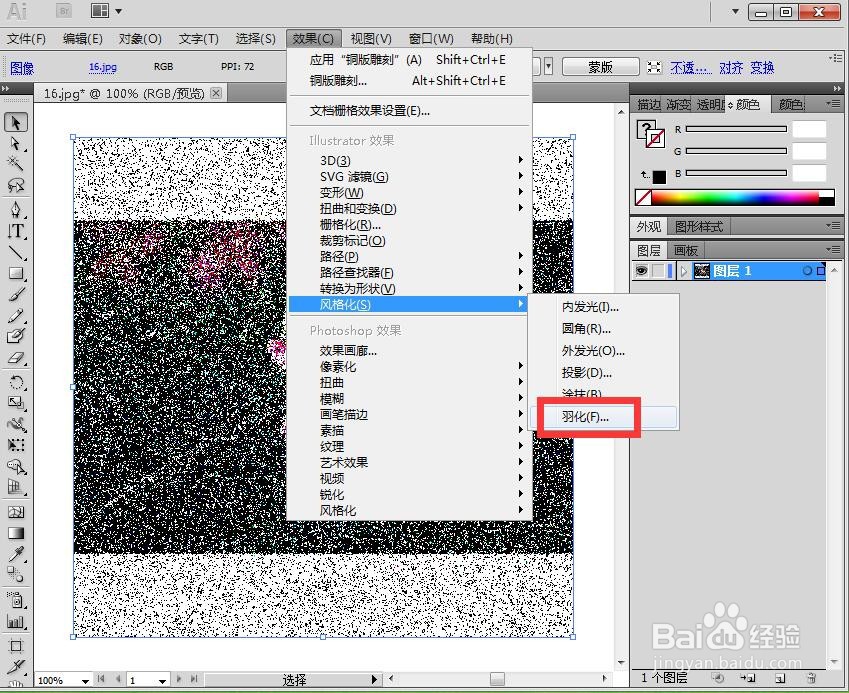The height and width of the screenshot is (693, 849).
Task: Select the Type tool
Action: [x=15, y=232]
